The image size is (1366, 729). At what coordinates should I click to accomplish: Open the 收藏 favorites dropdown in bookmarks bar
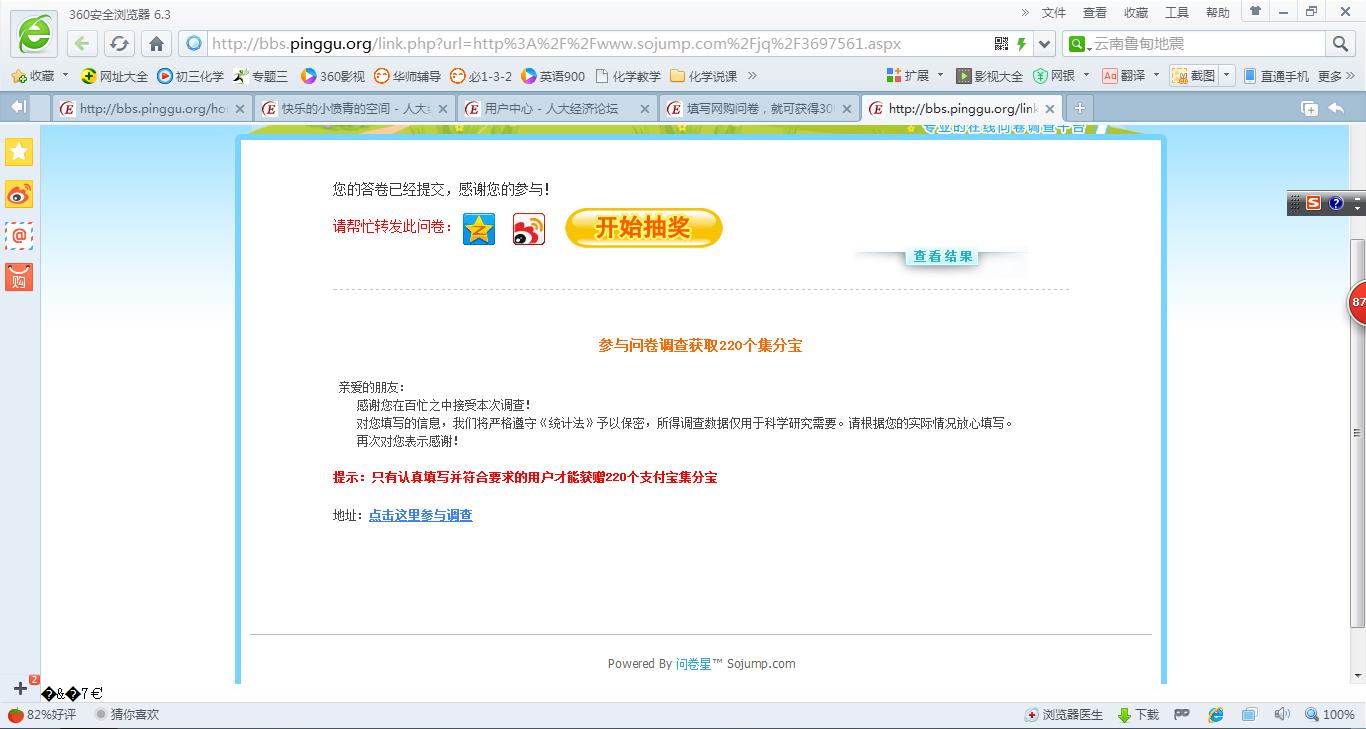[x=40, y=76]
